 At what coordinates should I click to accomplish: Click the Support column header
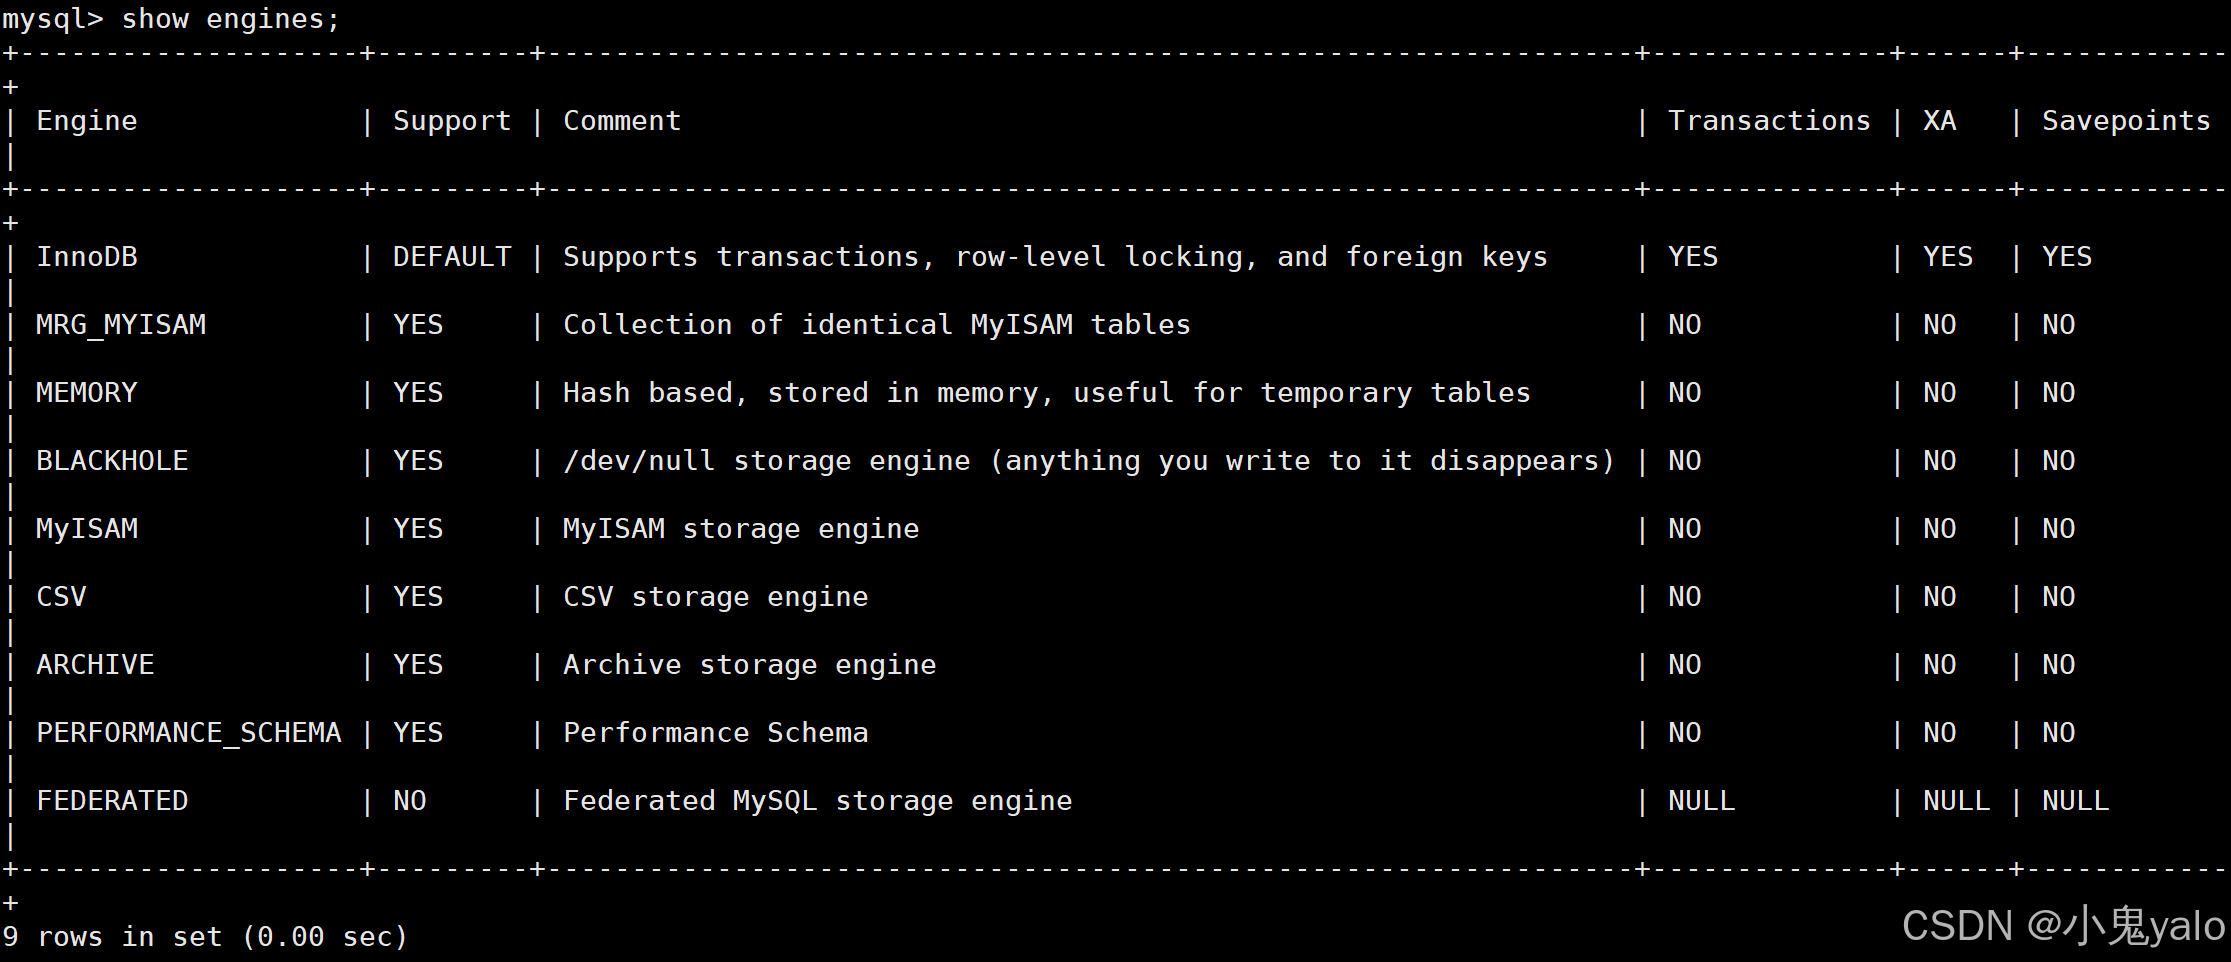coord(451,121)
